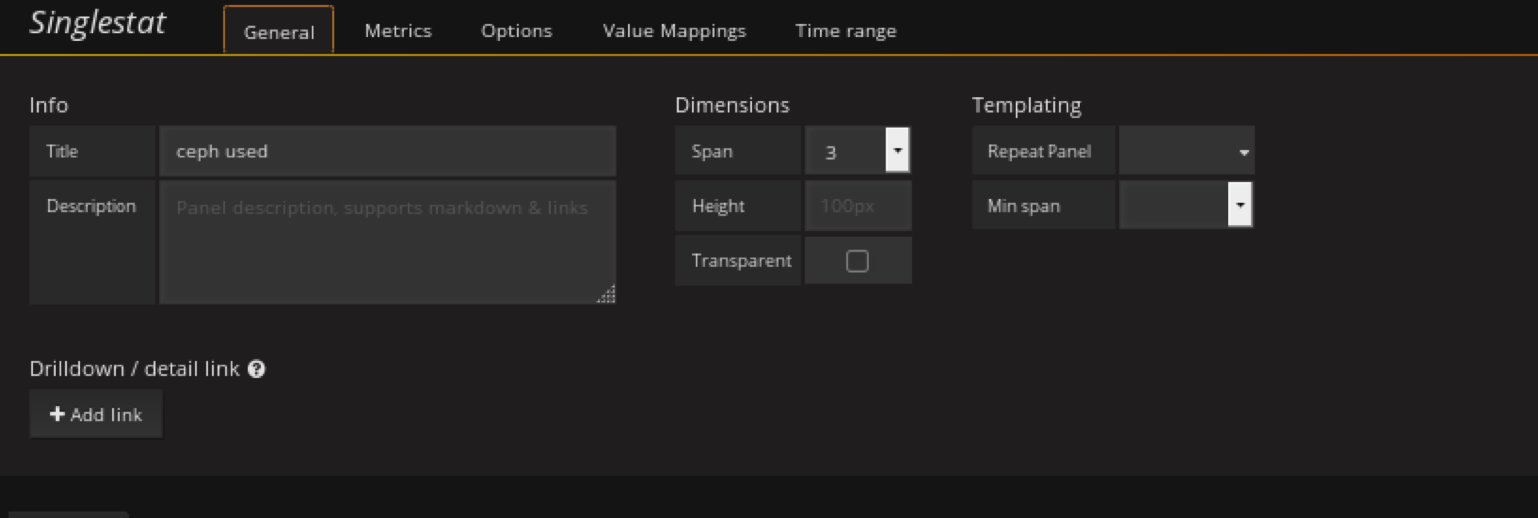Click the Singlestat panel heading
Screen dimensions: 1538x518
(98, 24)
